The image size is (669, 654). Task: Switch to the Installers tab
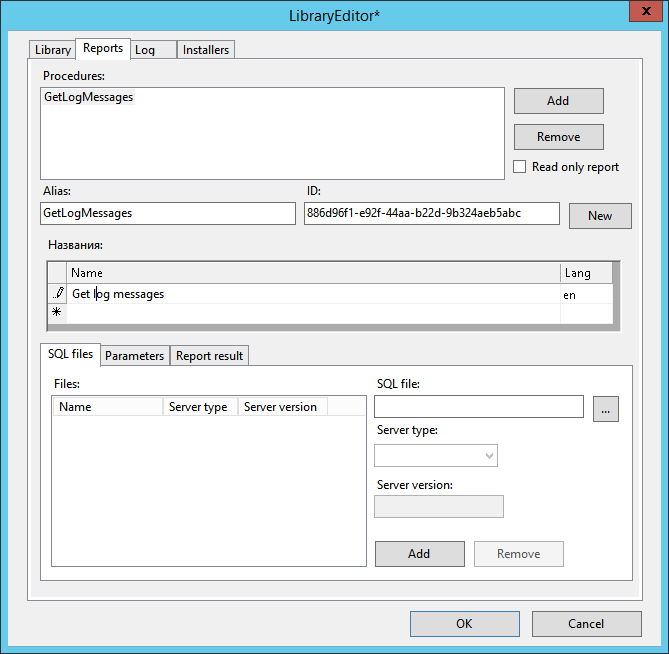click(206, 49)
